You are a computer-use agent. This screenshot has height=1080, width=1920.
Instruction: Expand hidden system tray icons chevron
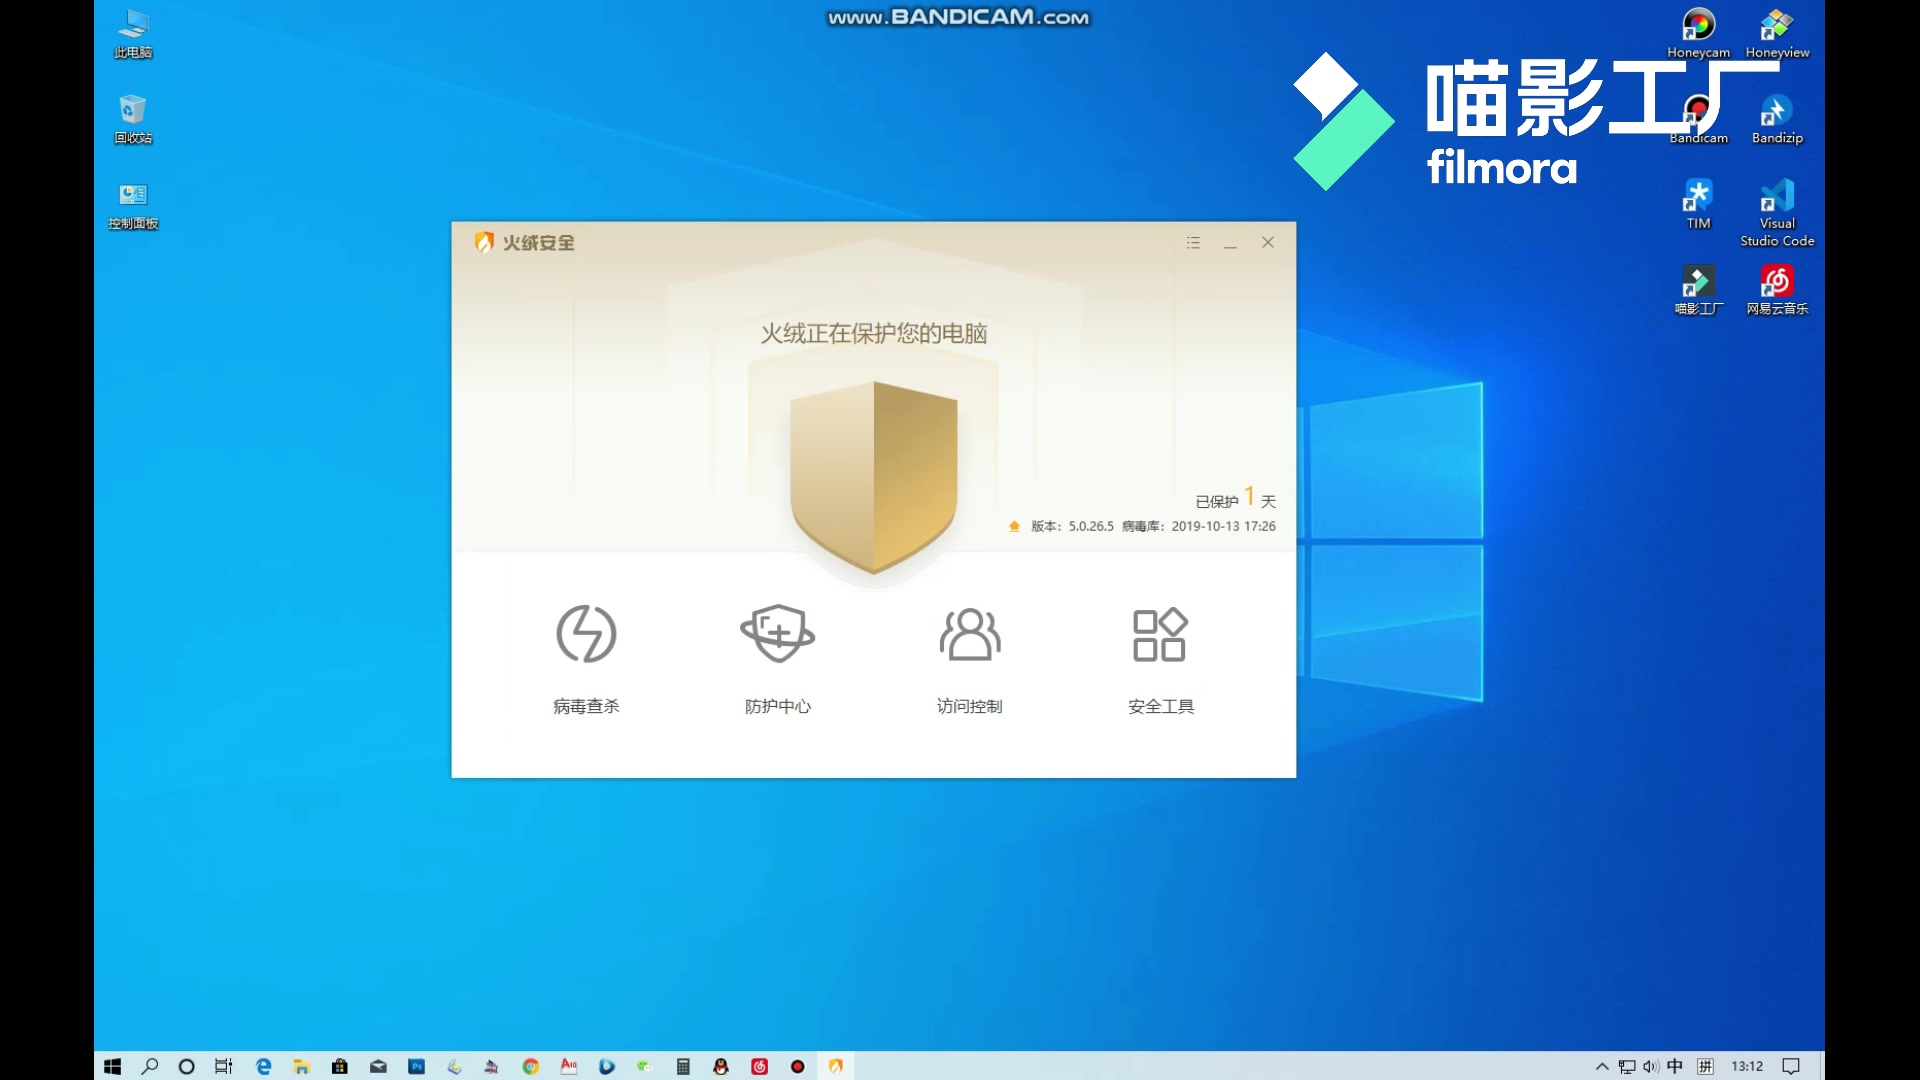(1602, 1066)
